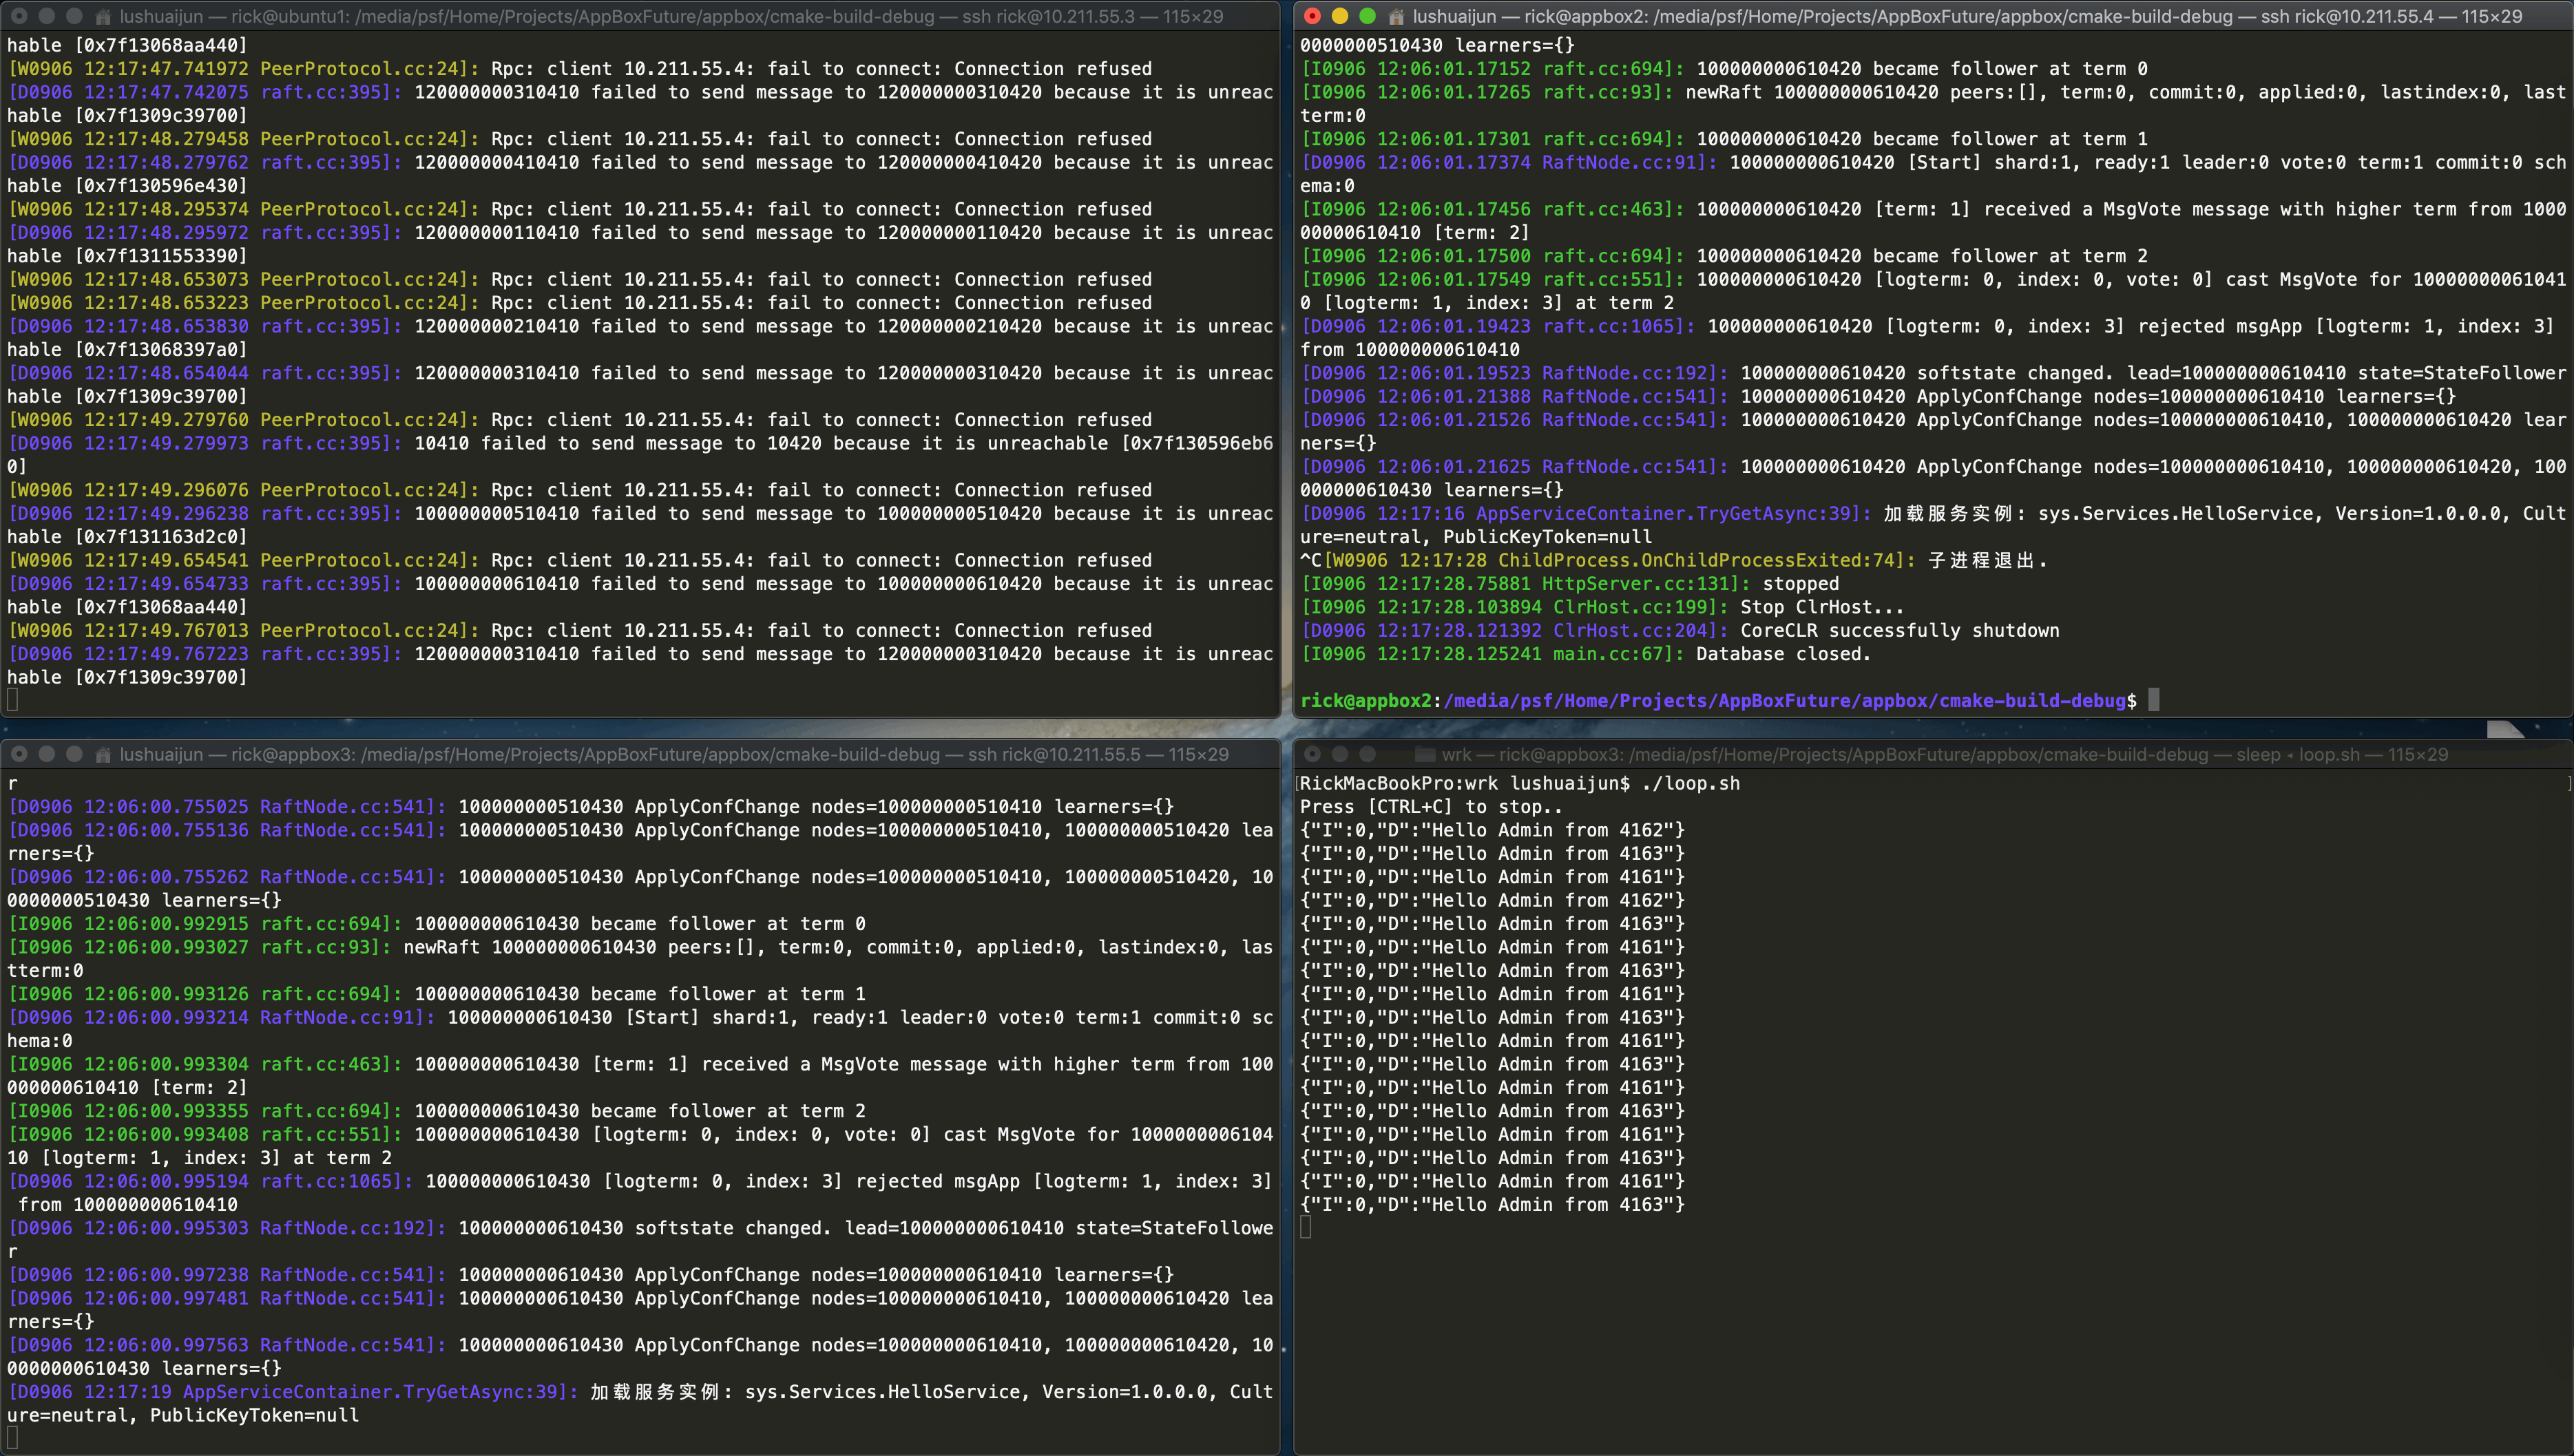Image resolution: width=2574 pixels, height=1456 pixels.
Task: Close the active appbox2 terminal with red button
Action: click(x=1312, y=16)
